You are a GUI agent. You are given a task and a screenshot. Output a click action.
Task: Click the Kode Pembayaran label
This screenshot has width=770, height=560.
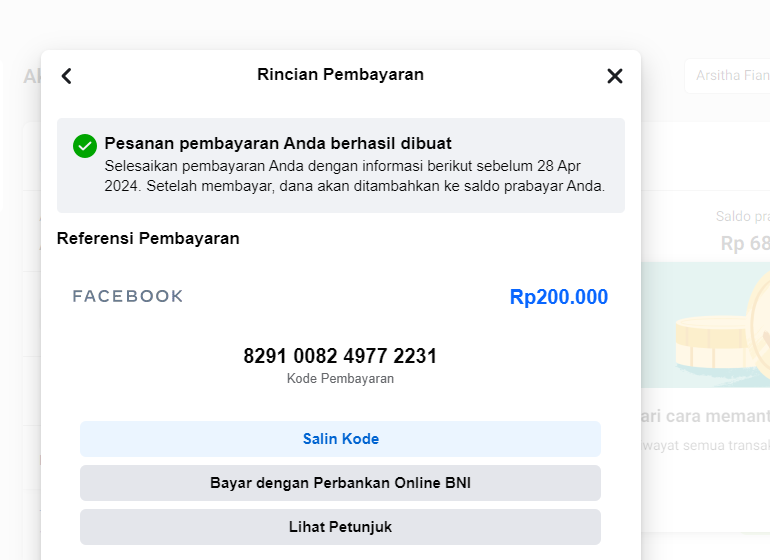click(340, 379)
